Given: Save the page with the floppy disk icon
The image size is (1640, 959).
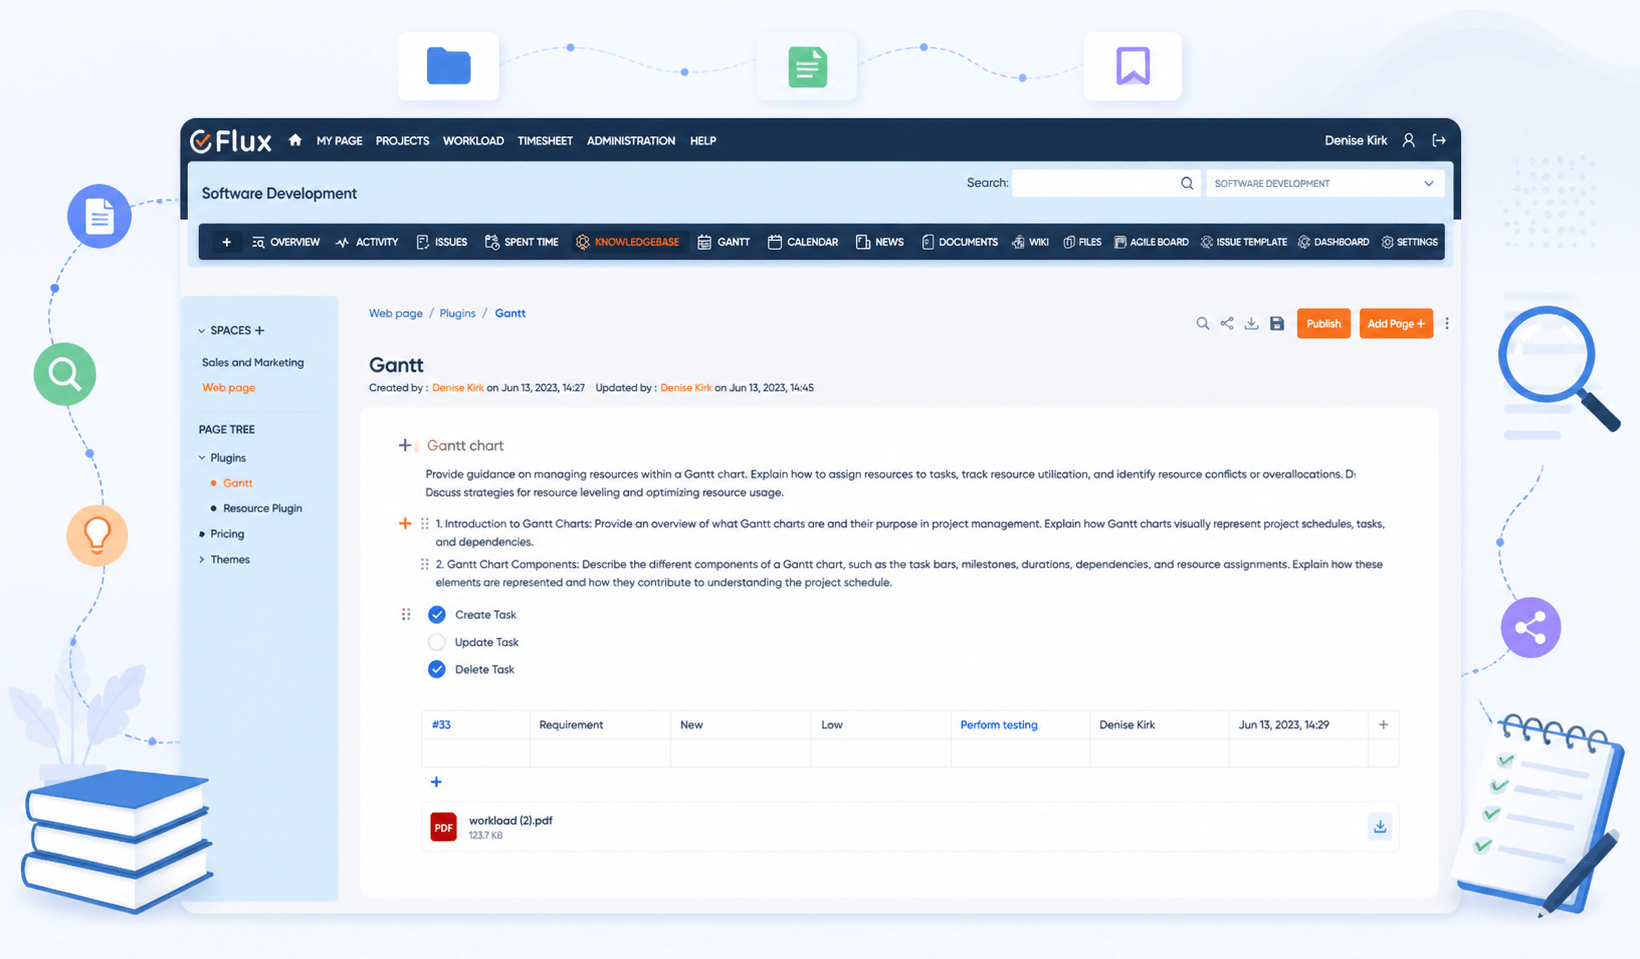Looking at the screenshot, I should pos(1277,323).
